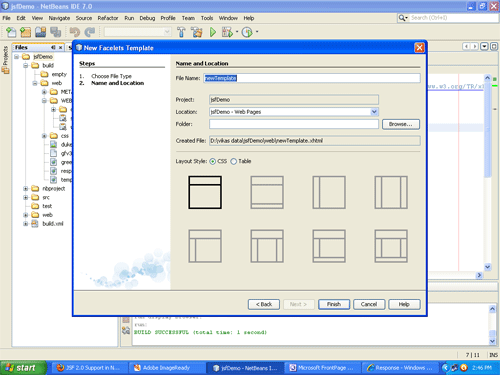Screen dimensions: 500x375
Task: Select the CSS layout style radio
Action: (x=213, y=161)
